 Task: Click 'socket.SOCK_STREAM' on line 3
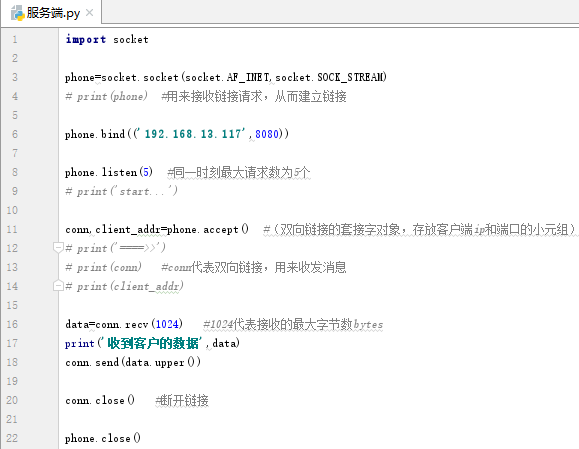pos(329,77)
